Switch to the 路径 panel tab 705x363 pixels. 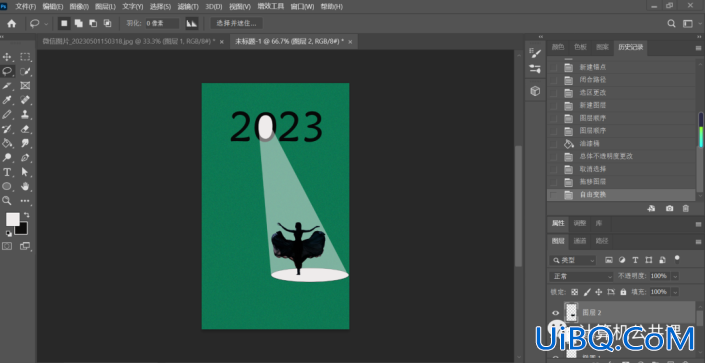point(602,241)
